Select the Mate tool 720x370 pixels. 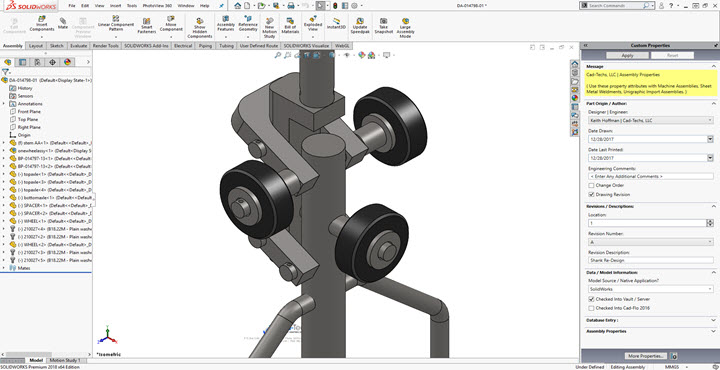pyautogui.click(x=63, y=23)
